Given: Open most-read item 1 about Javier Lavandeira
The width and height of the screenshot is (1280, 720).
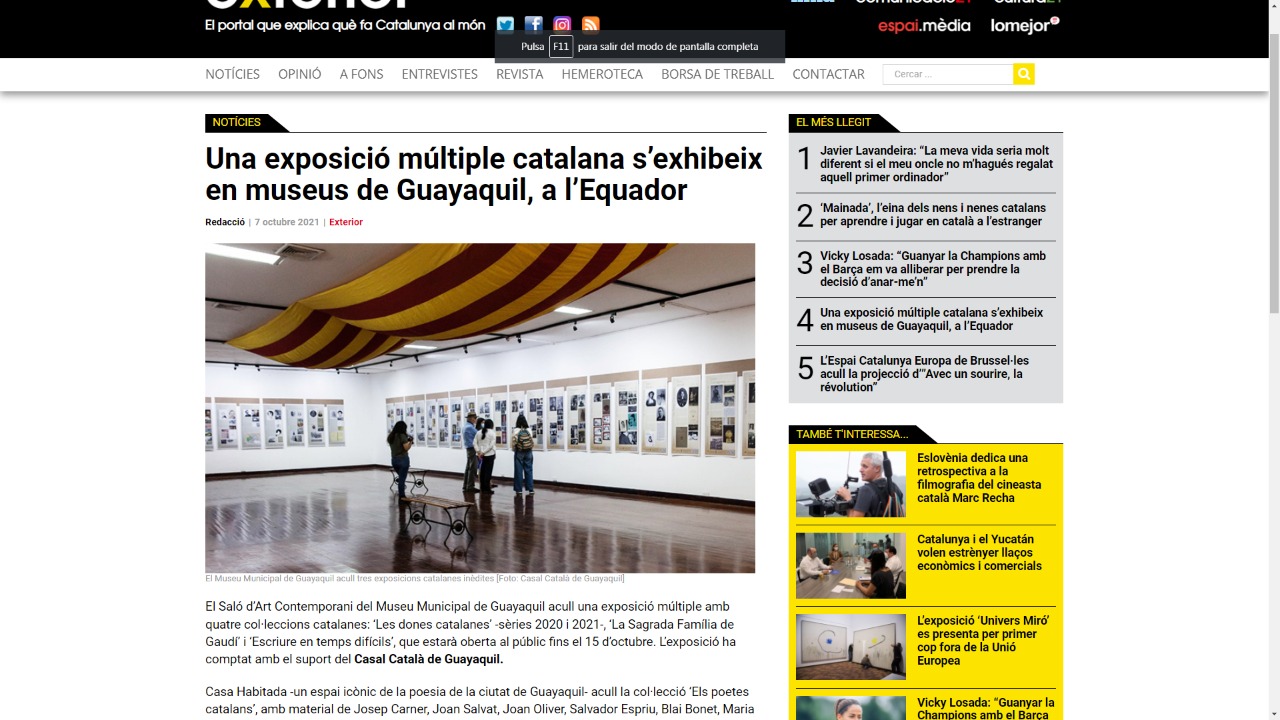Looking at the screenshot, I should click(x=936, y=164).
